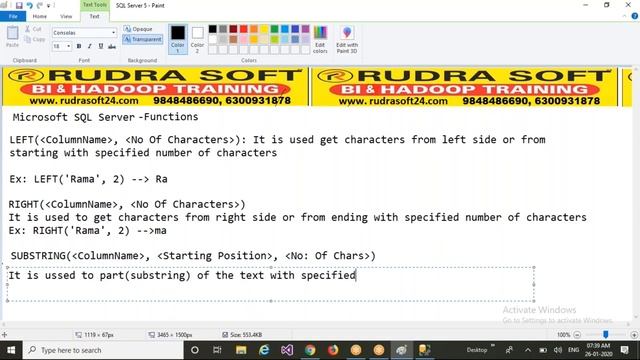Open Edit with Paint 3D
The image size is (640, 360).
click(347, 39)
